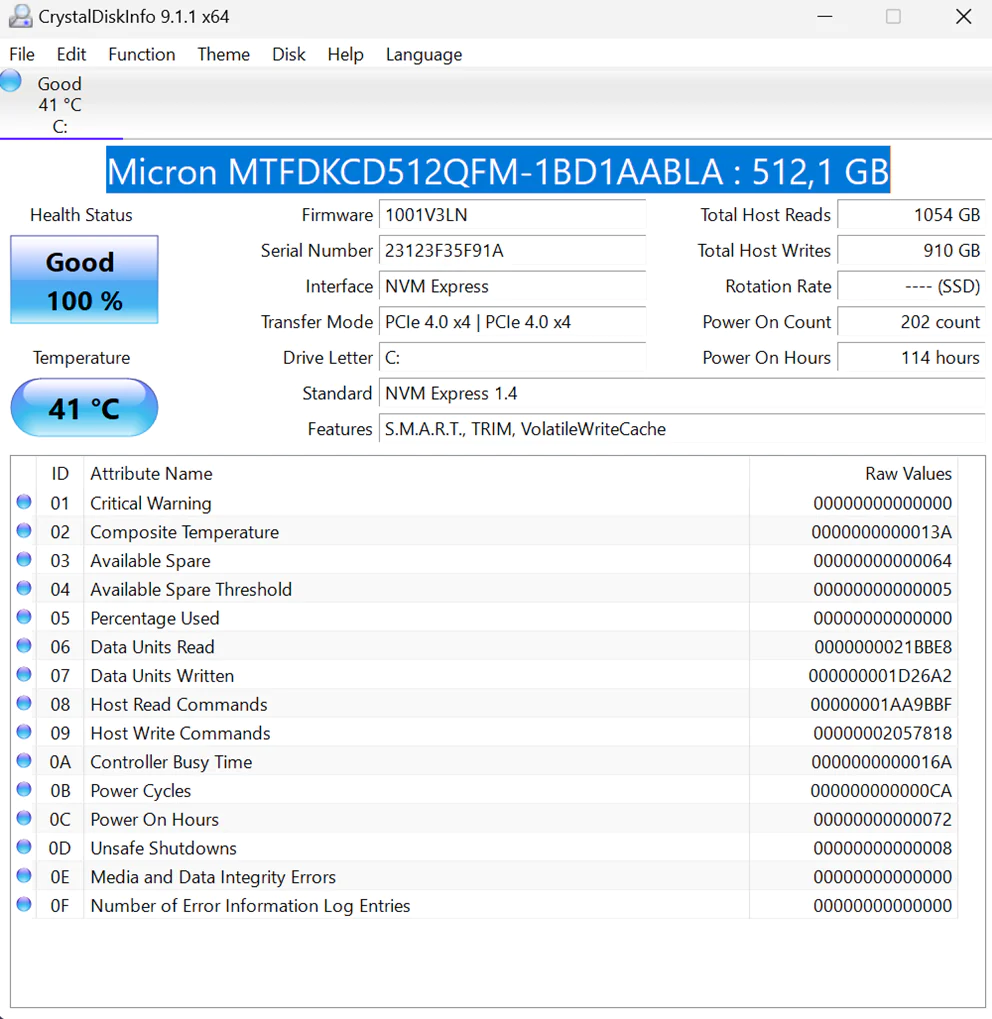This screenshot has width=992, height=1019.
Task: Minimize the CrystalDiskInfo window
Action: tap(825, 16)
